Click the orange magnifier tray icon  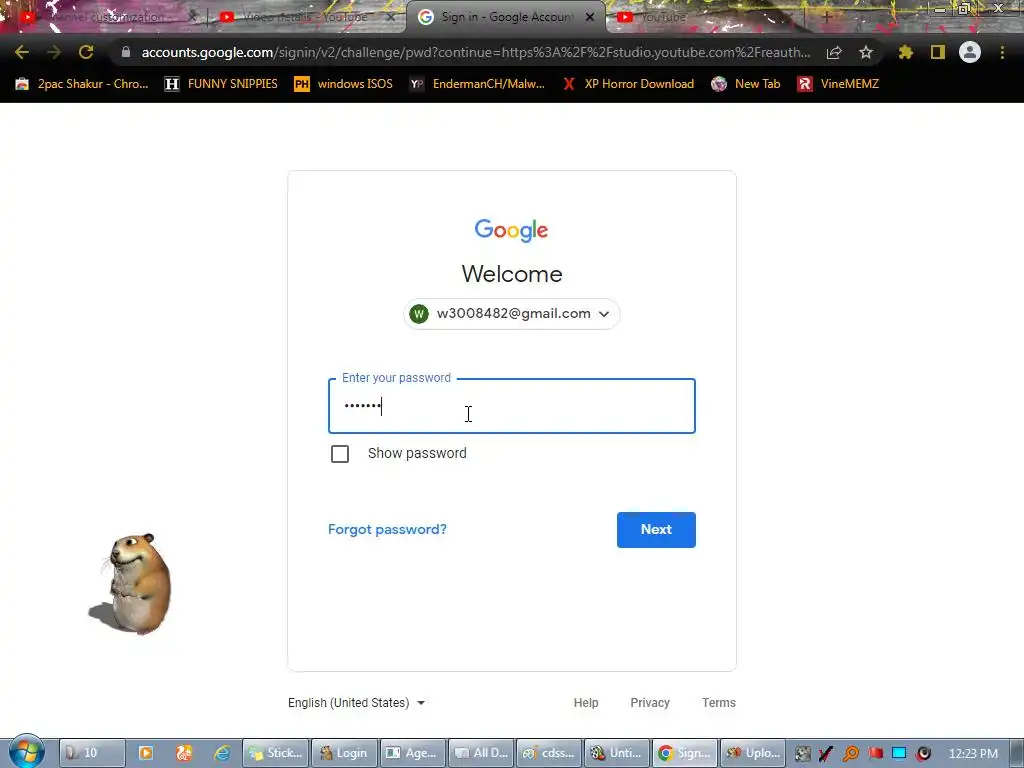point(851,754)
